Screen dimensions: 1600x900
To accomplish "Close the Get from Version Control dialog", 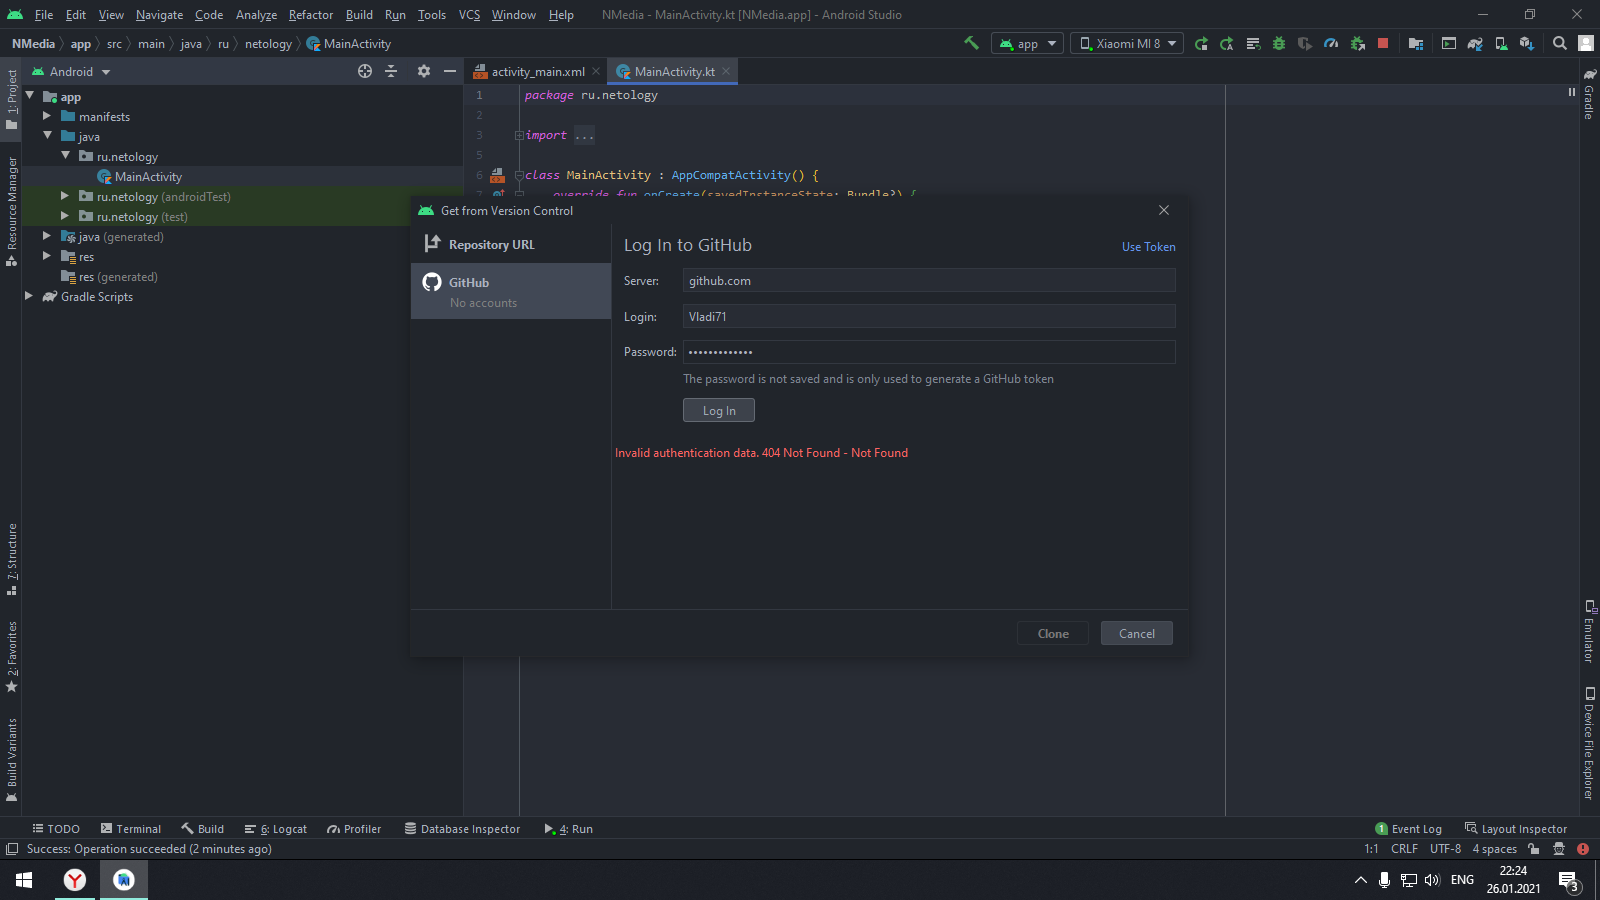I will coord(1163,210).
